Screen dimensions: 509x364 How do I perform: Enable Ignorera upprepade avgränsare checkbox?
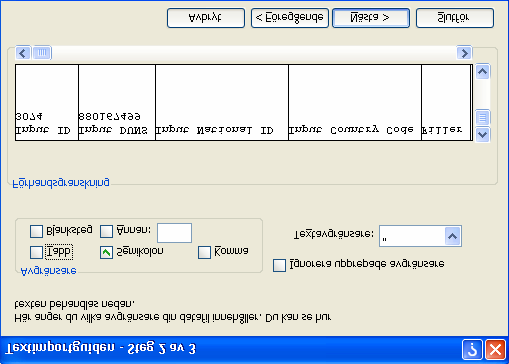[279, 266]
